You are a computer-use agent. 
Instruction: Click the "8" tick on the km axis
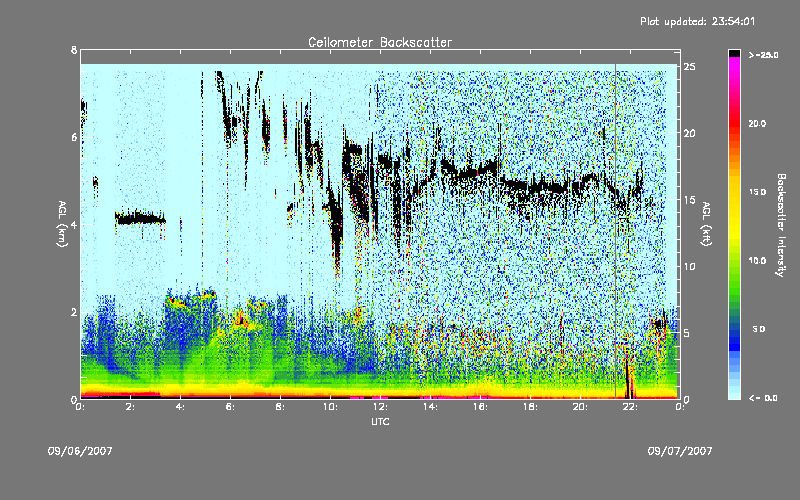(74, 50)
